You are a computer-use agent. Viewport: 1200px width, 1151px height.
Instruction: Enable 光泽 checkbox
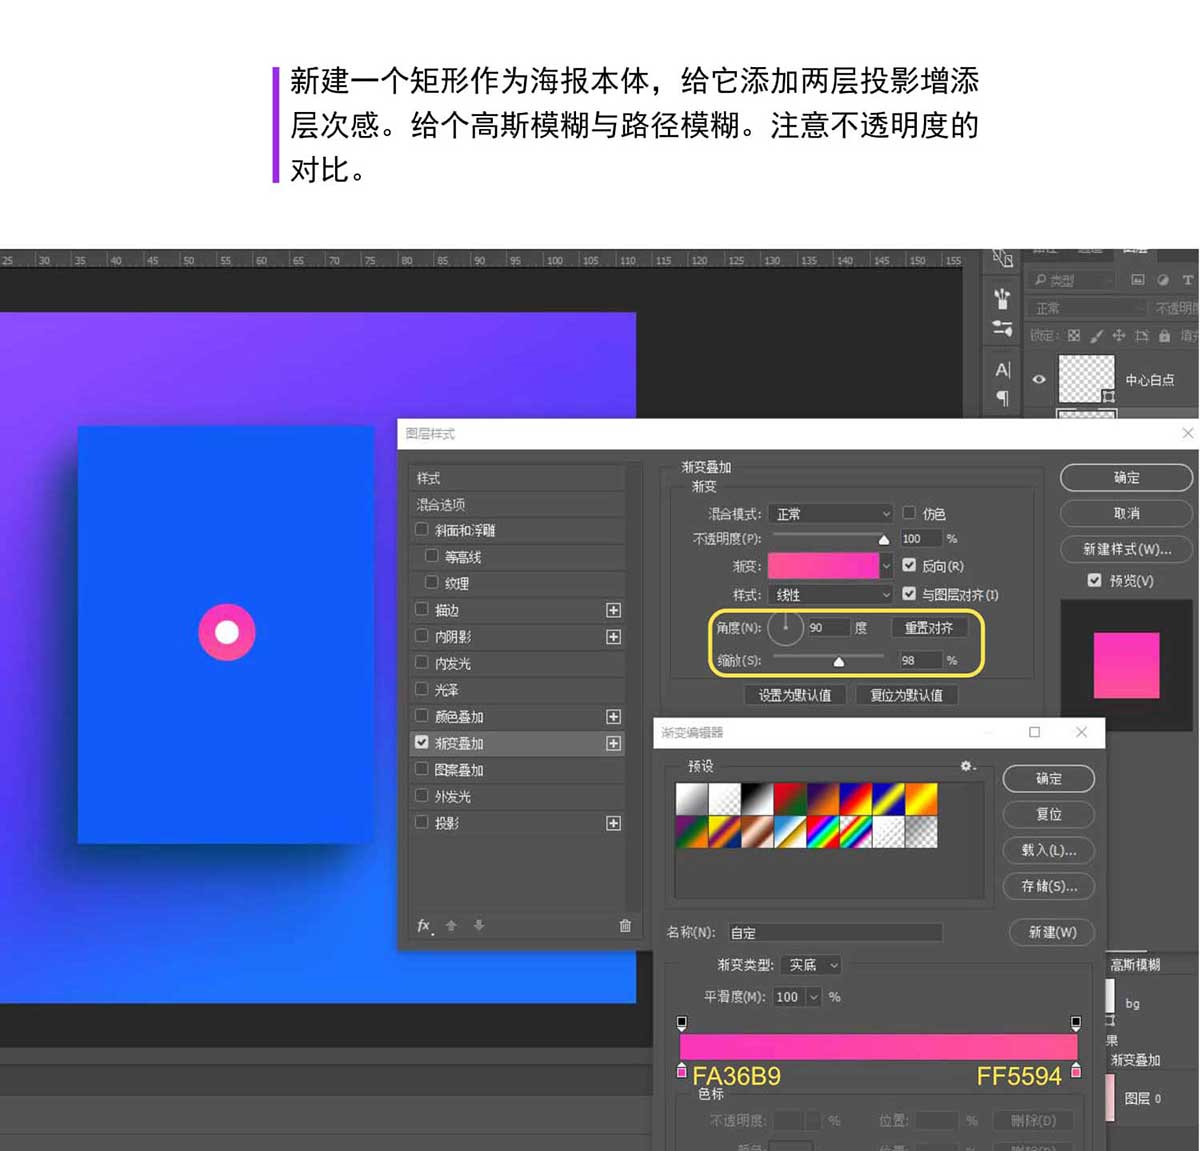tap(421, 690)
